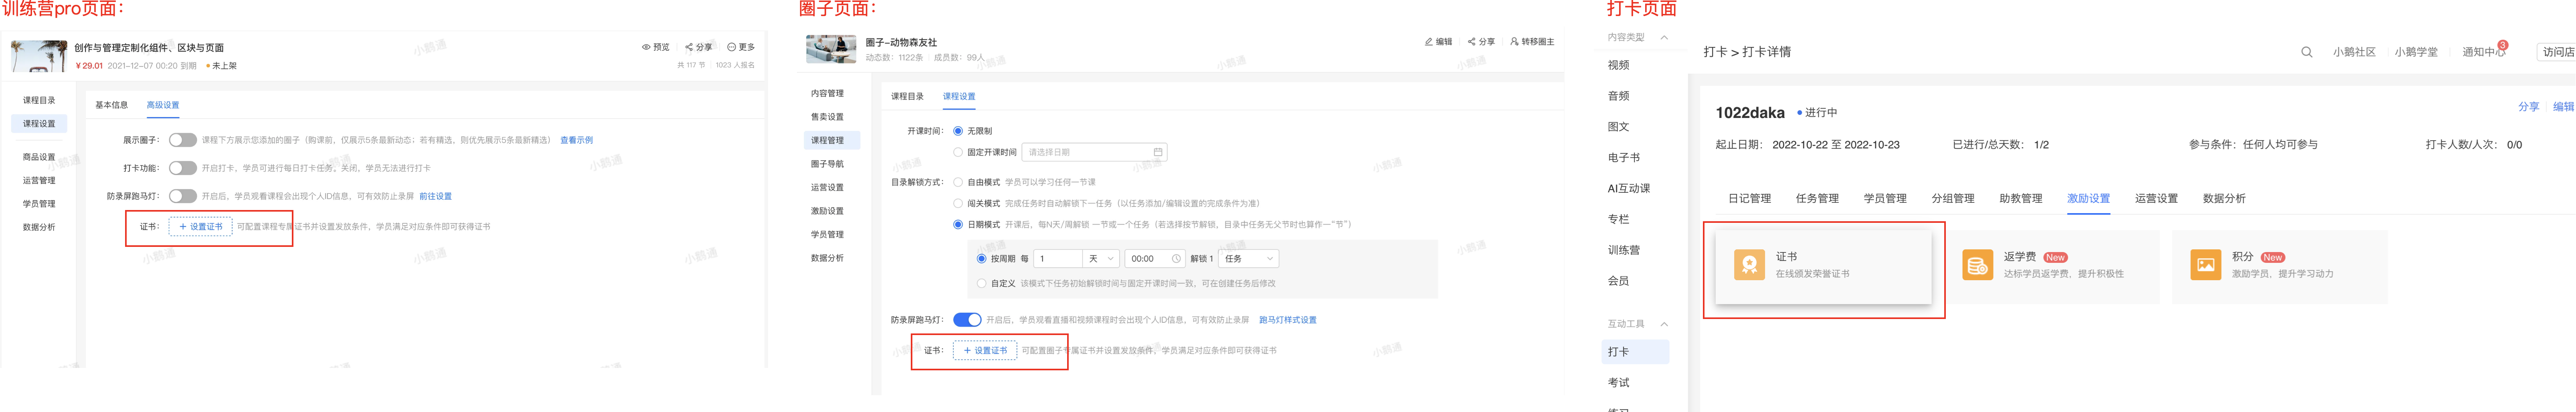Open the 分组管理 tab
The width and height of the screenshot is (2576, 412).
pyautogui.click(x=1953, y=199)
